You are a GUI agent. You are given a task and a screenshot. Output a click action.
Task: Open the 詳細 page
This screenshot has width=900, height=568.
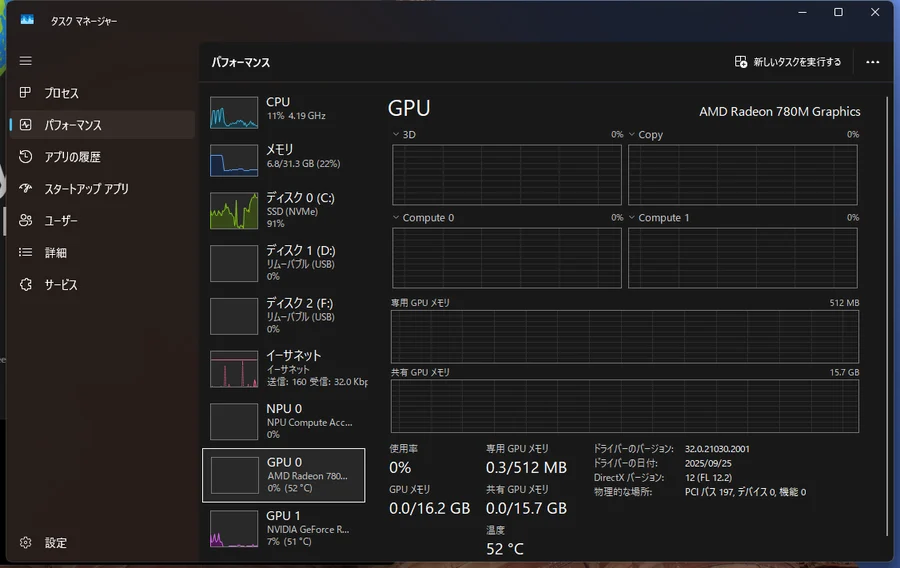click(56, 252)
